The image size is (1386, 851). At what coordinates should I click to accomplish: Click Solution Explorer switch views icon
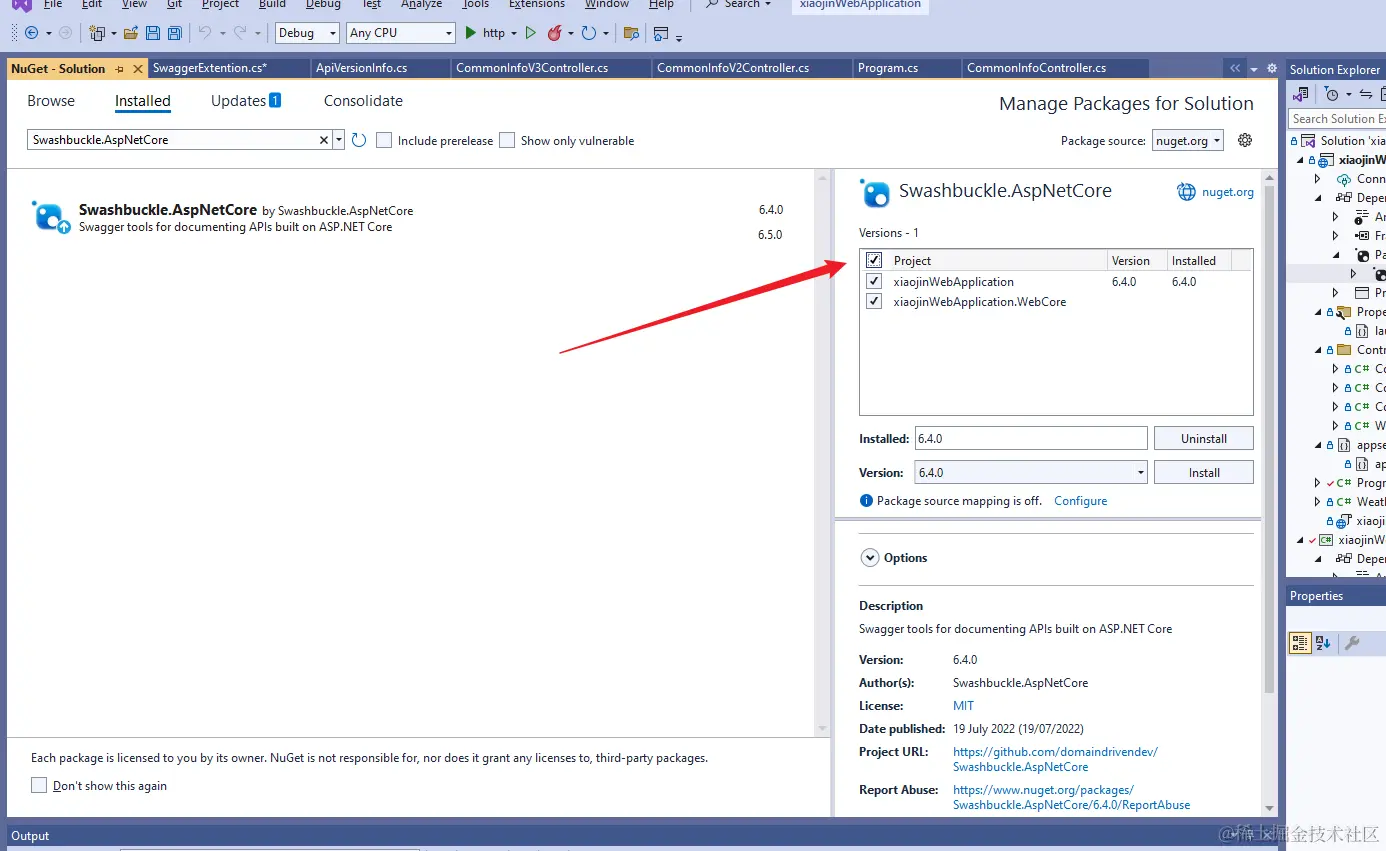tap(1301, 94)
